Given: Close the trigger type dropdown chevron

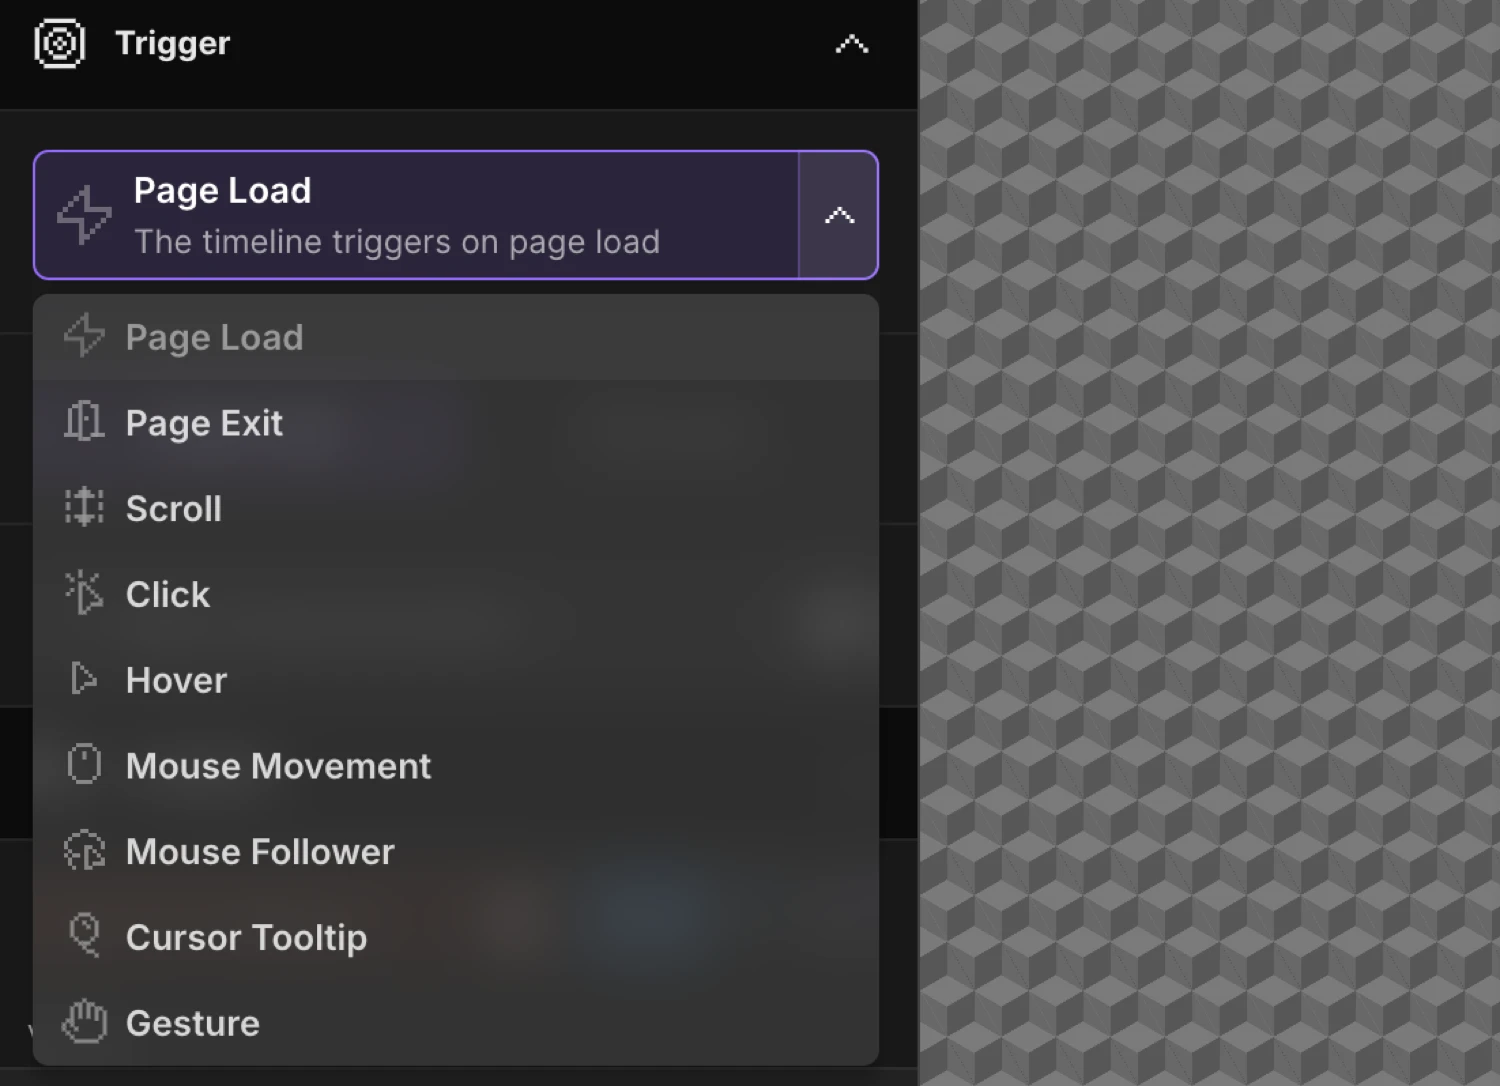Looking at the screenshot, I should pyautogui.click(x=839, y=215).
